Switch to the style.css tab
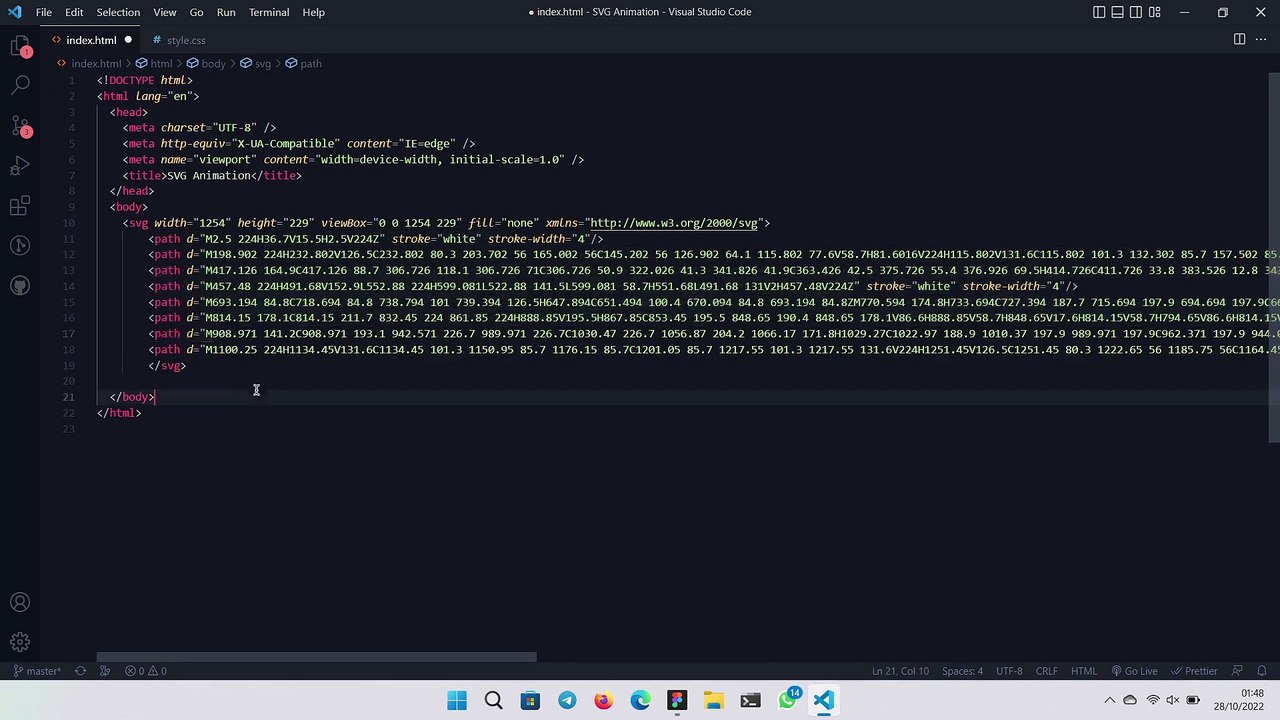Screen dimensions: 1280x720 point(185,40)
